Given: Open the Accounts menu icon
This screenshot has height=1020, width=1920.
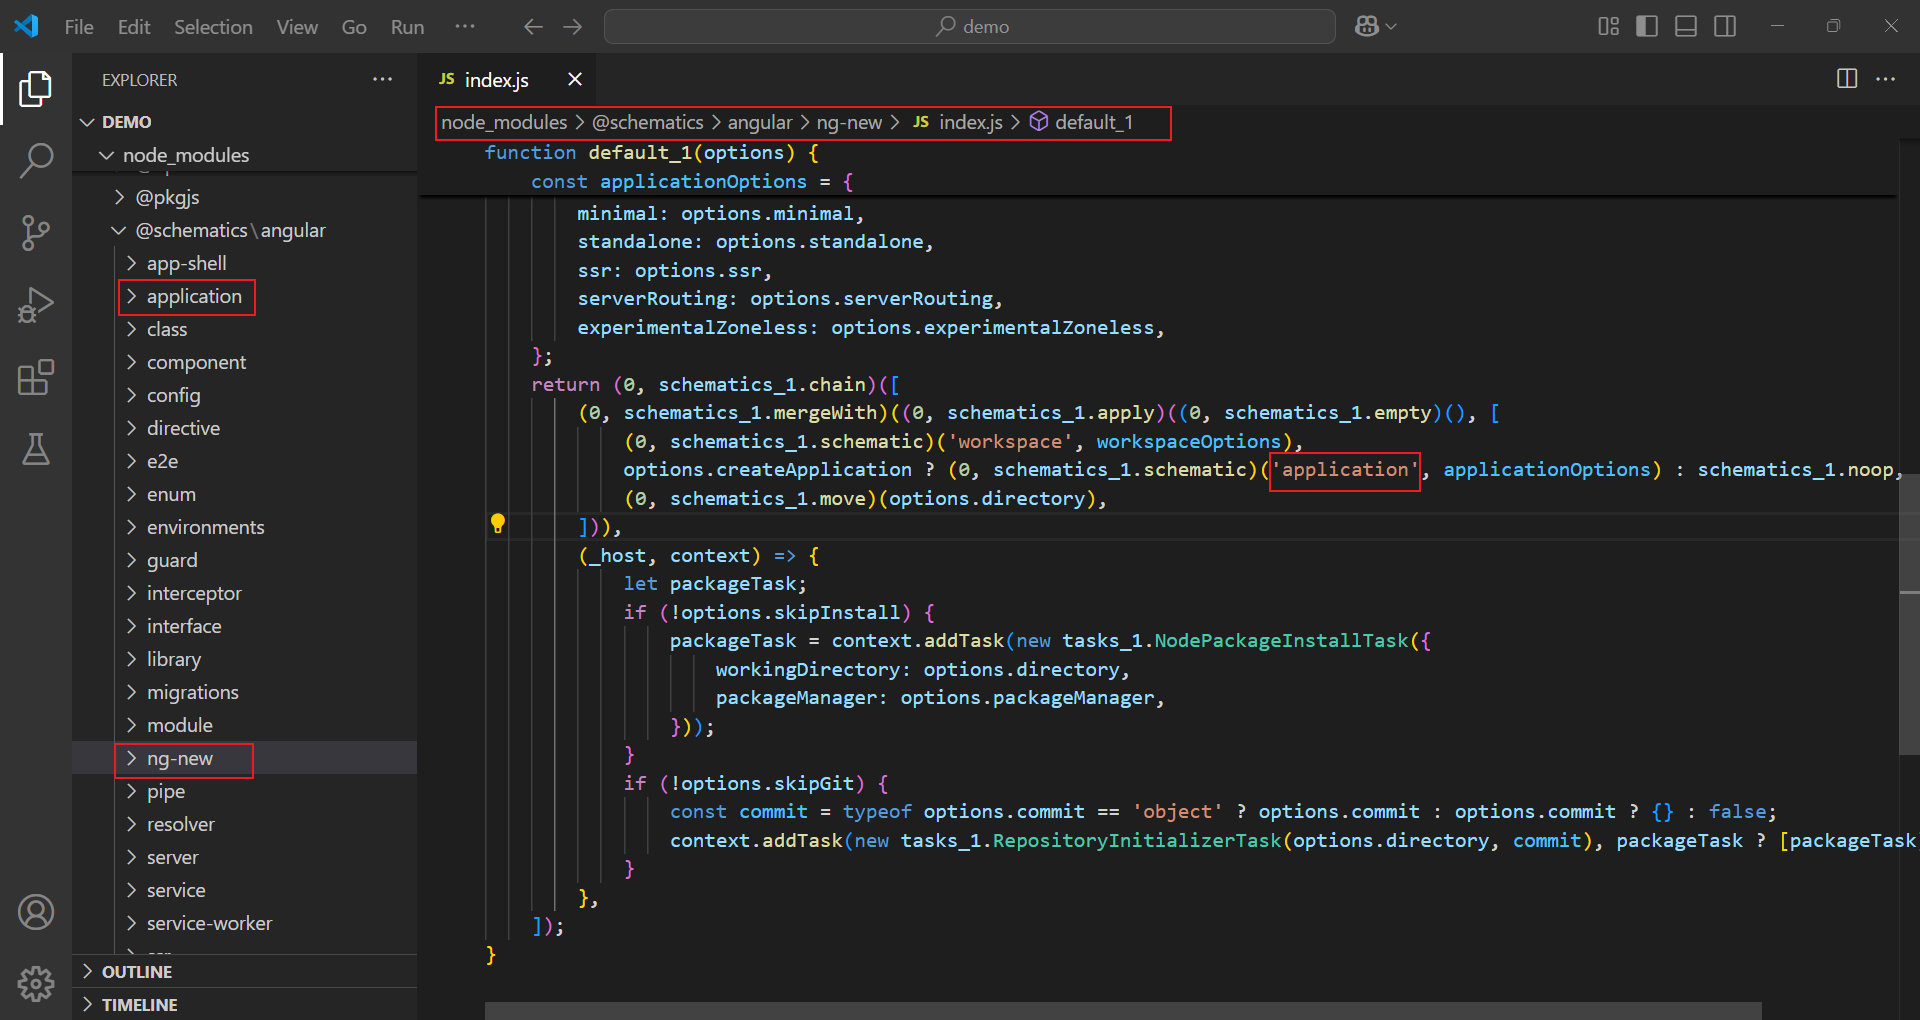Looking at the screenshot, I should pyautogui.click(x=36, y=912).
